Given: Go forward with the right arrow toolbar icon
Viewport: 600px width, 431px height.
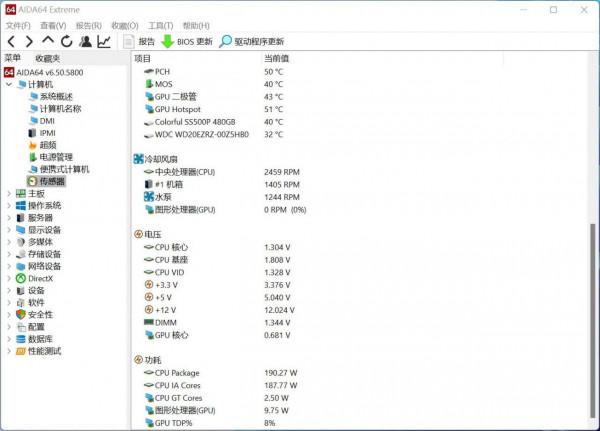Looking at the screenshot, I should [29, 41].
